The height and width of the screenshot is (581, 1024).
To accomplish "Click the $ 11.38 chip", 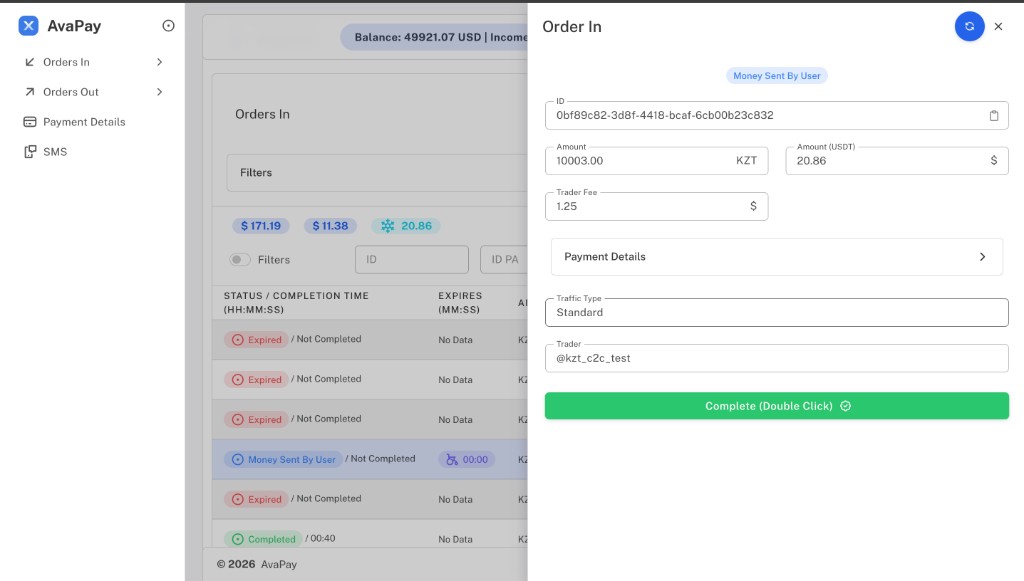I will pos(330,226).
